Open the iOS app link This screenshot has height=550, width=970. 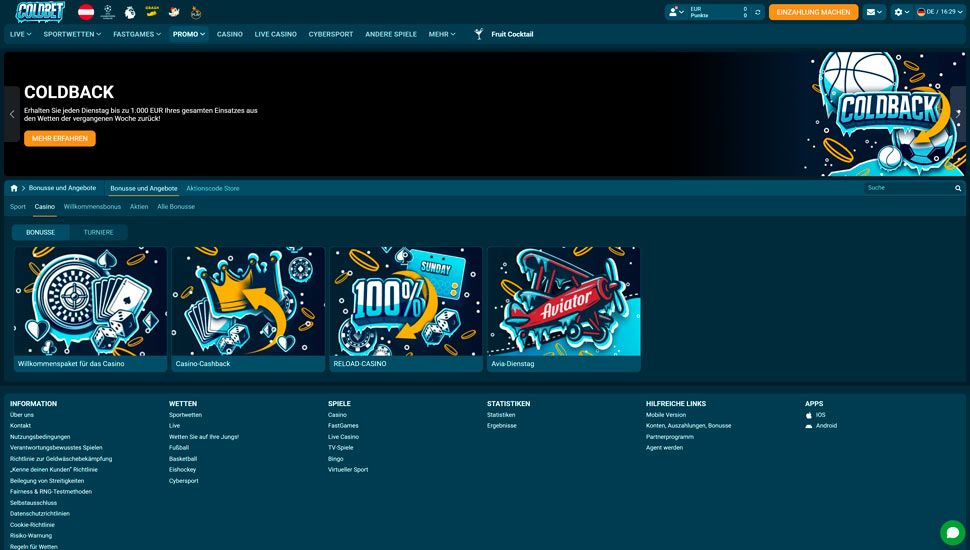click(x=815, y=415)
